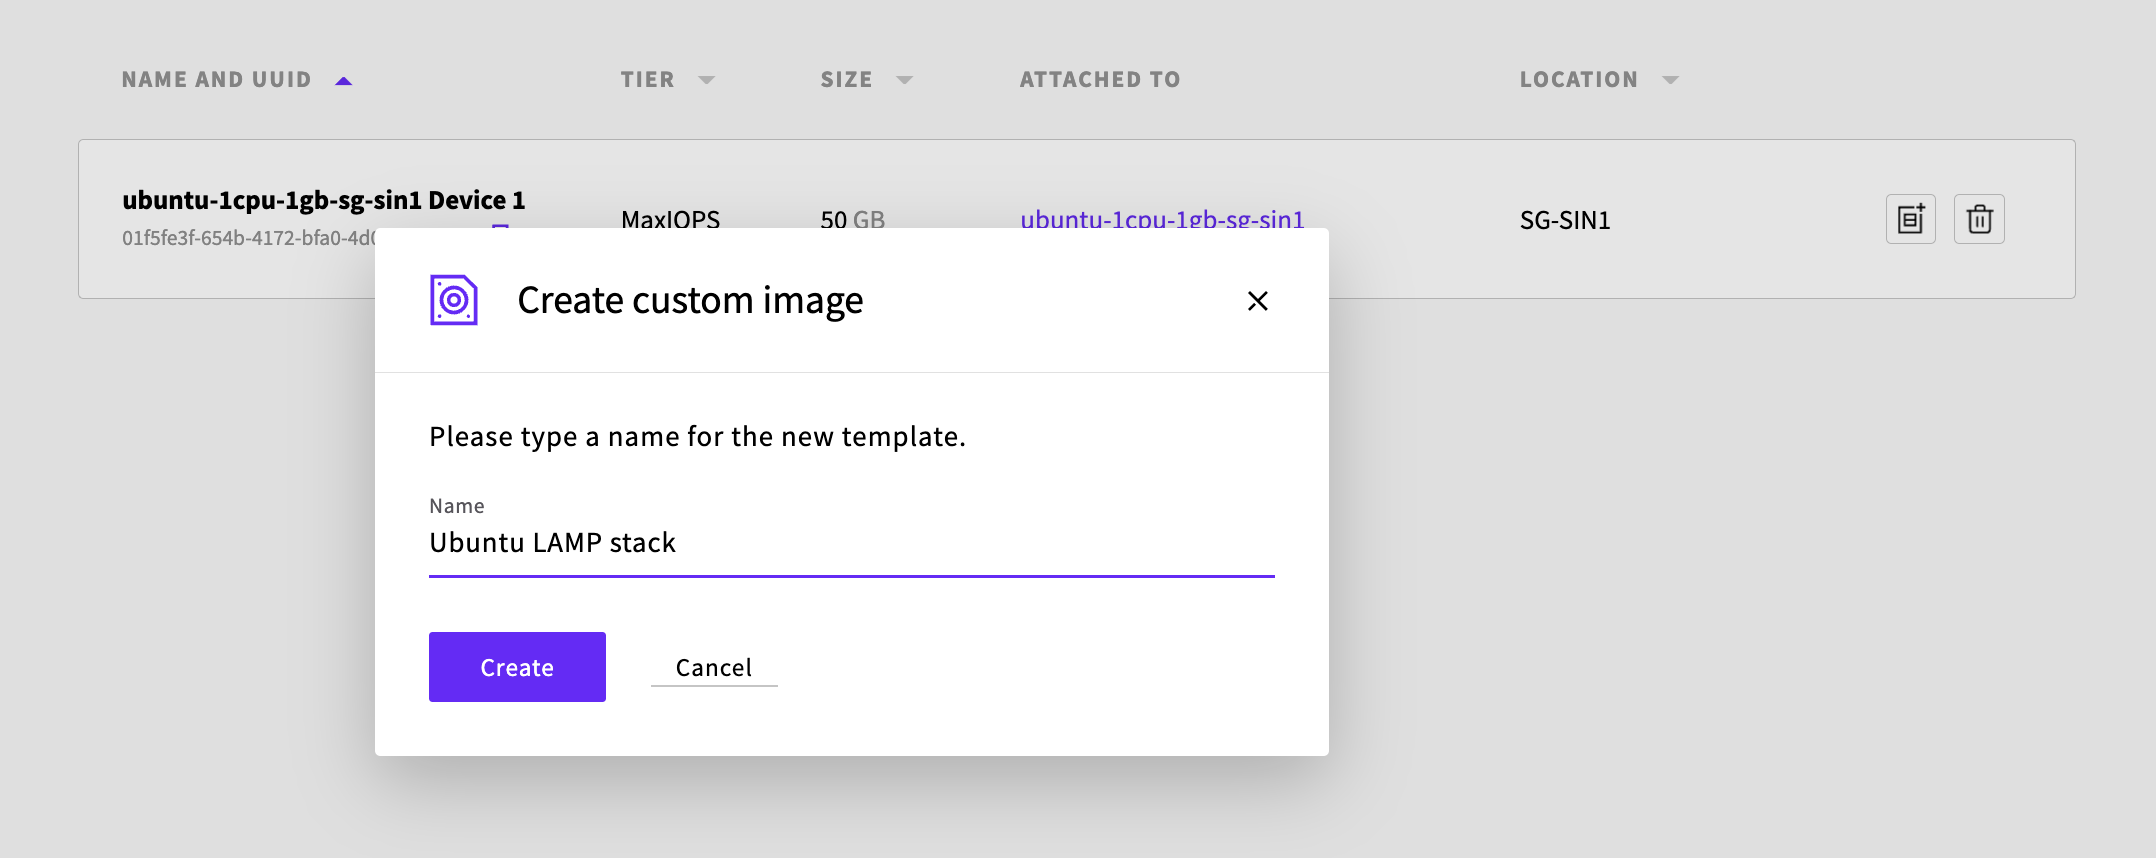This screenshot has width=2156, height=858.
Task: Open the ubuntu-1cpu-1gb-sg-sin1 attached server link
Action: point(1162,218)
